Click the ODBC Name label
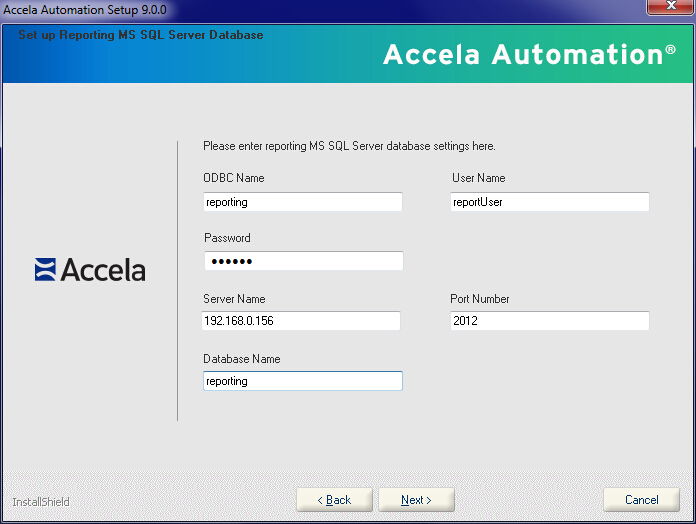 pyautogui.click(x=233, y=178)
